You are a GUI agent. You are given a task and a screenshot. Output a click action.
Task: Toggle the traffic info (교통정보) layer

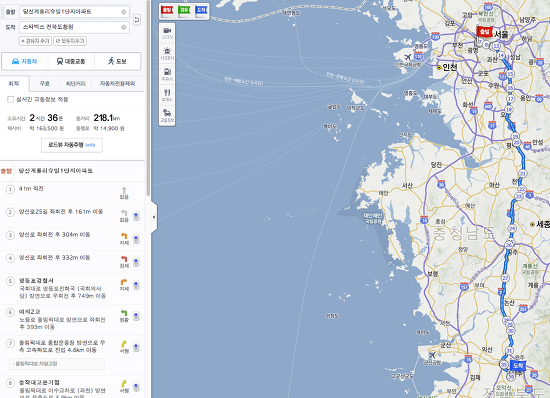[x=167, y=115]
